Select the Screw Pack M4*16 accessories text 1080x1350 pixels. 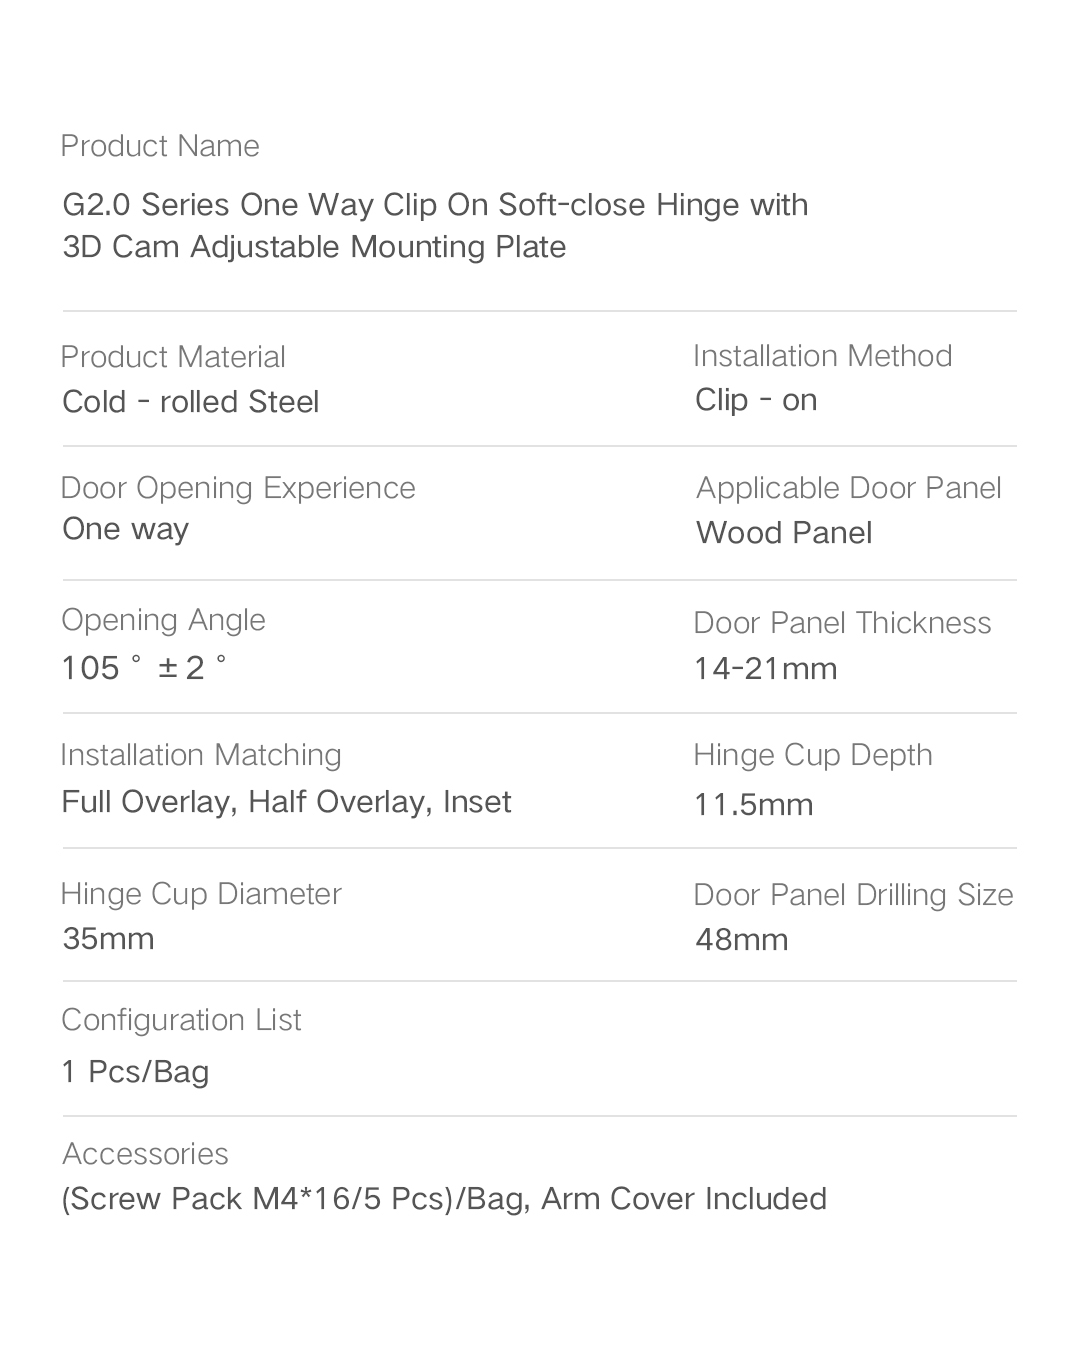pos(444,1199)
